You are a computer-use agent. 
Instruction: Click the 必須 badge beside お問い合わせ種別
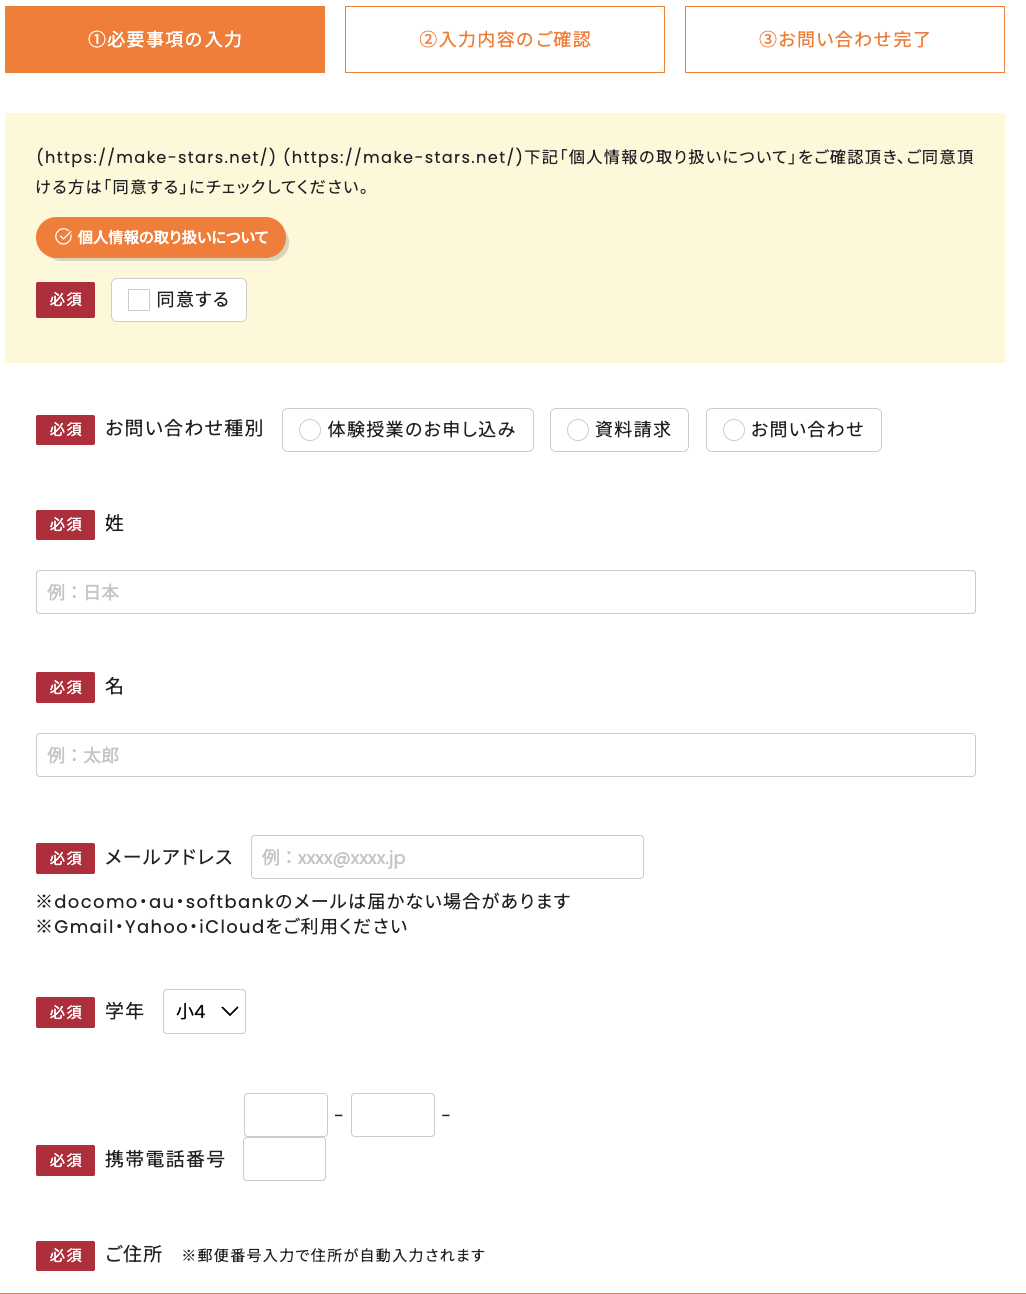point(66,430)
